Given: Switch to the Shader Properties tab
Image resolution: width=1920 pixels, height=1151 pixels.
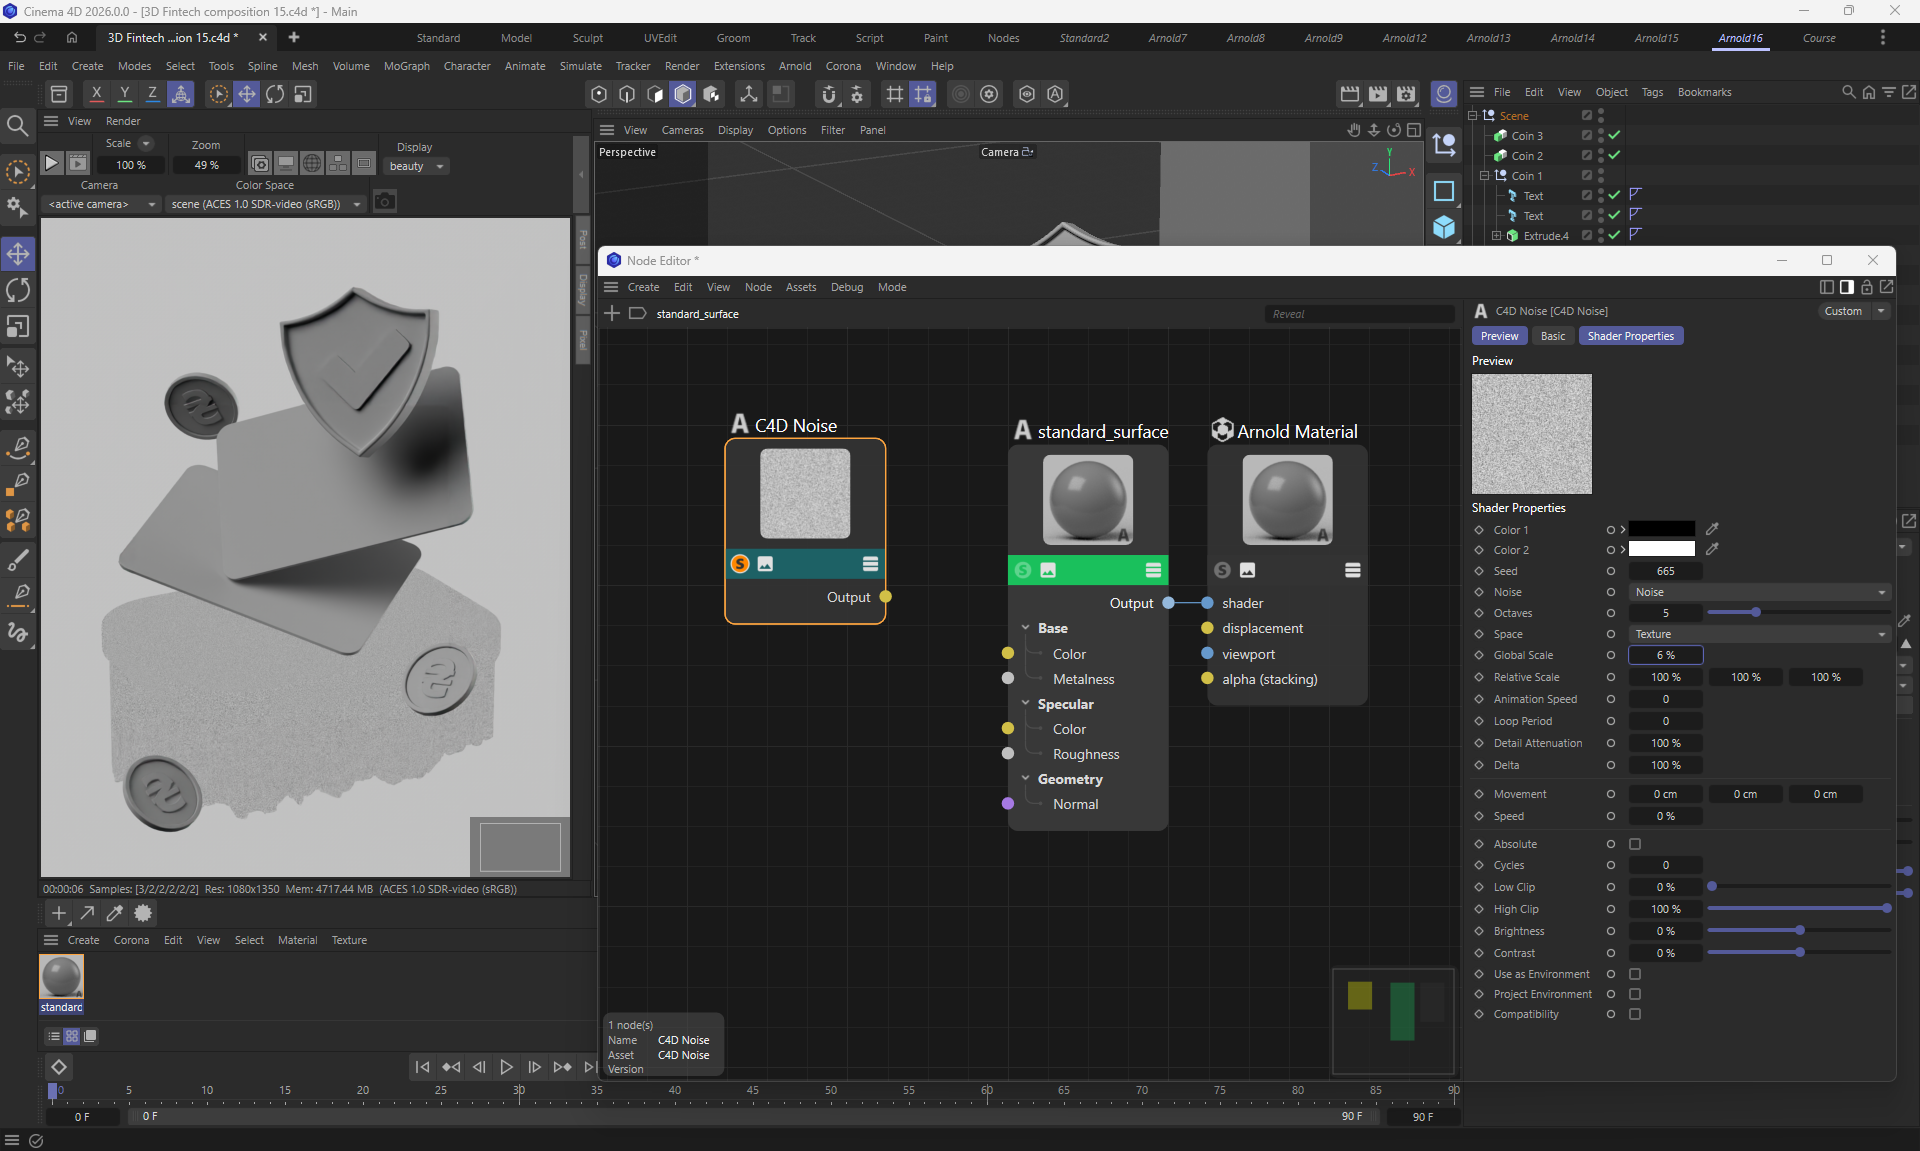Looking at the screenshot, I should 1630,336.
